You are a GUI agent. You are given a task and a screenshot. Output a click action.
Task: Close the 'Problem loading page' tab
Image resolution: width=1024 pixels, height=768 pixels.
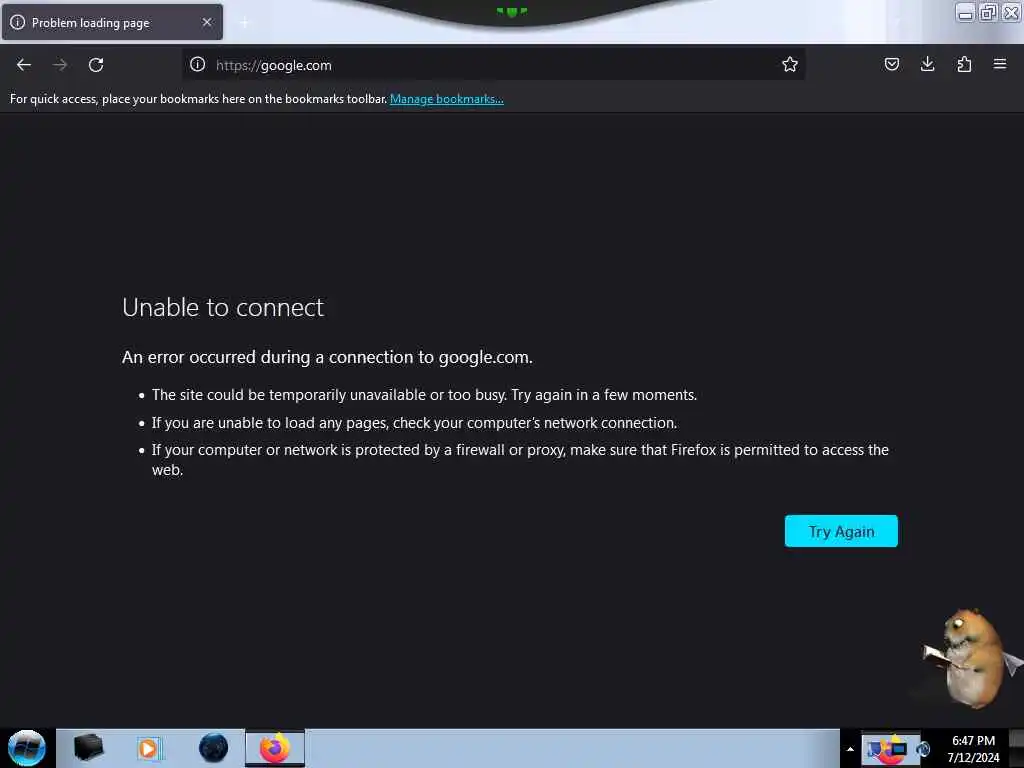click(x=207, y=22)
